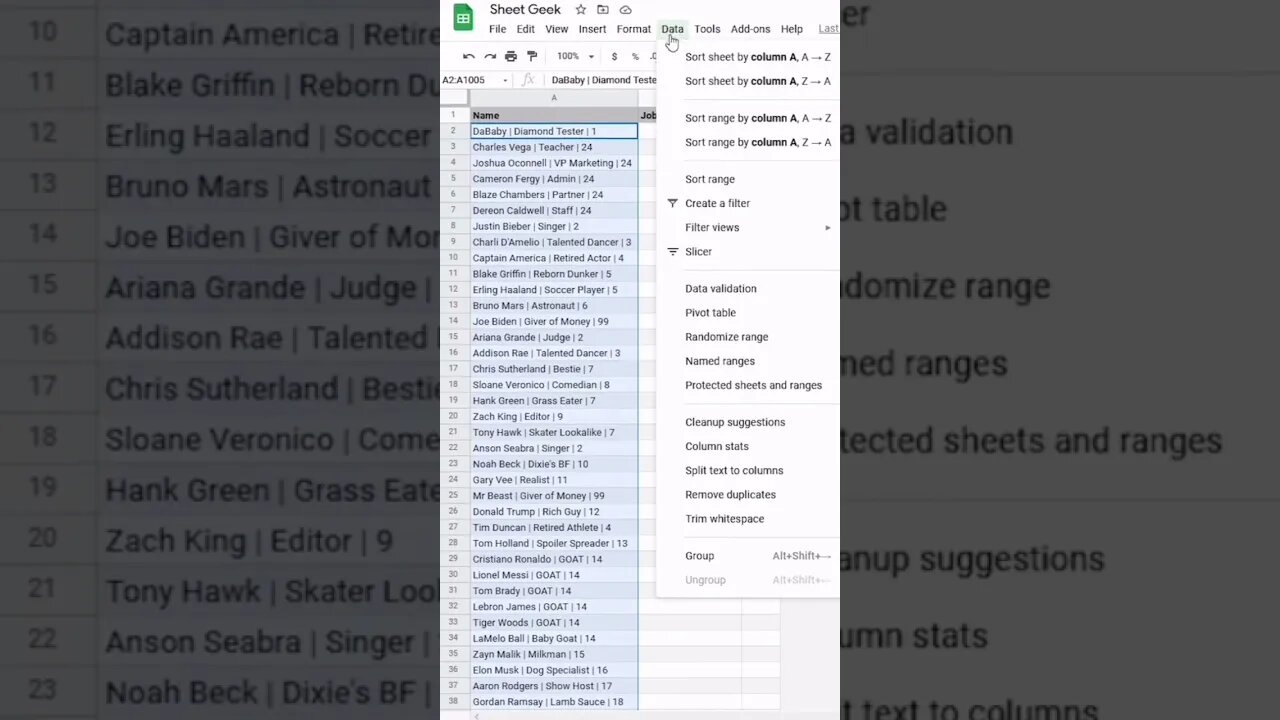Undo the last action
1280x720 pixels.
[468, 57]
